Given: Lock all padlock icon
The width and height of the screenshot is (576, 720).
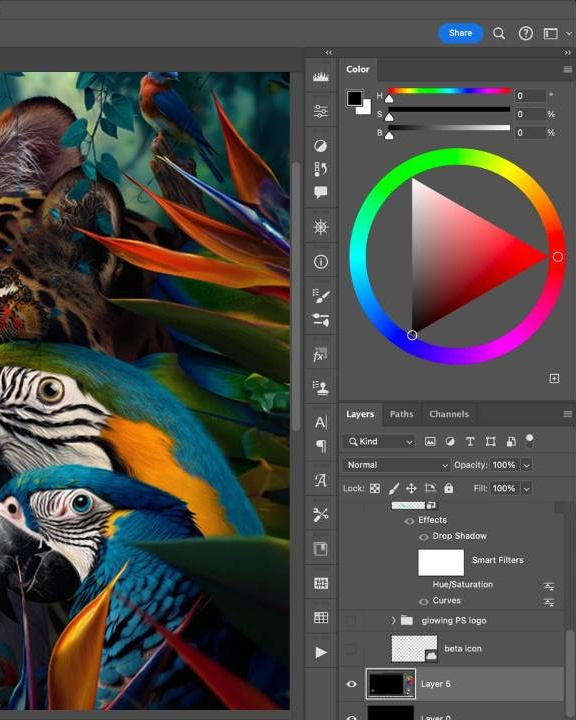Looking at the screenshot, I should coord(449,488).
